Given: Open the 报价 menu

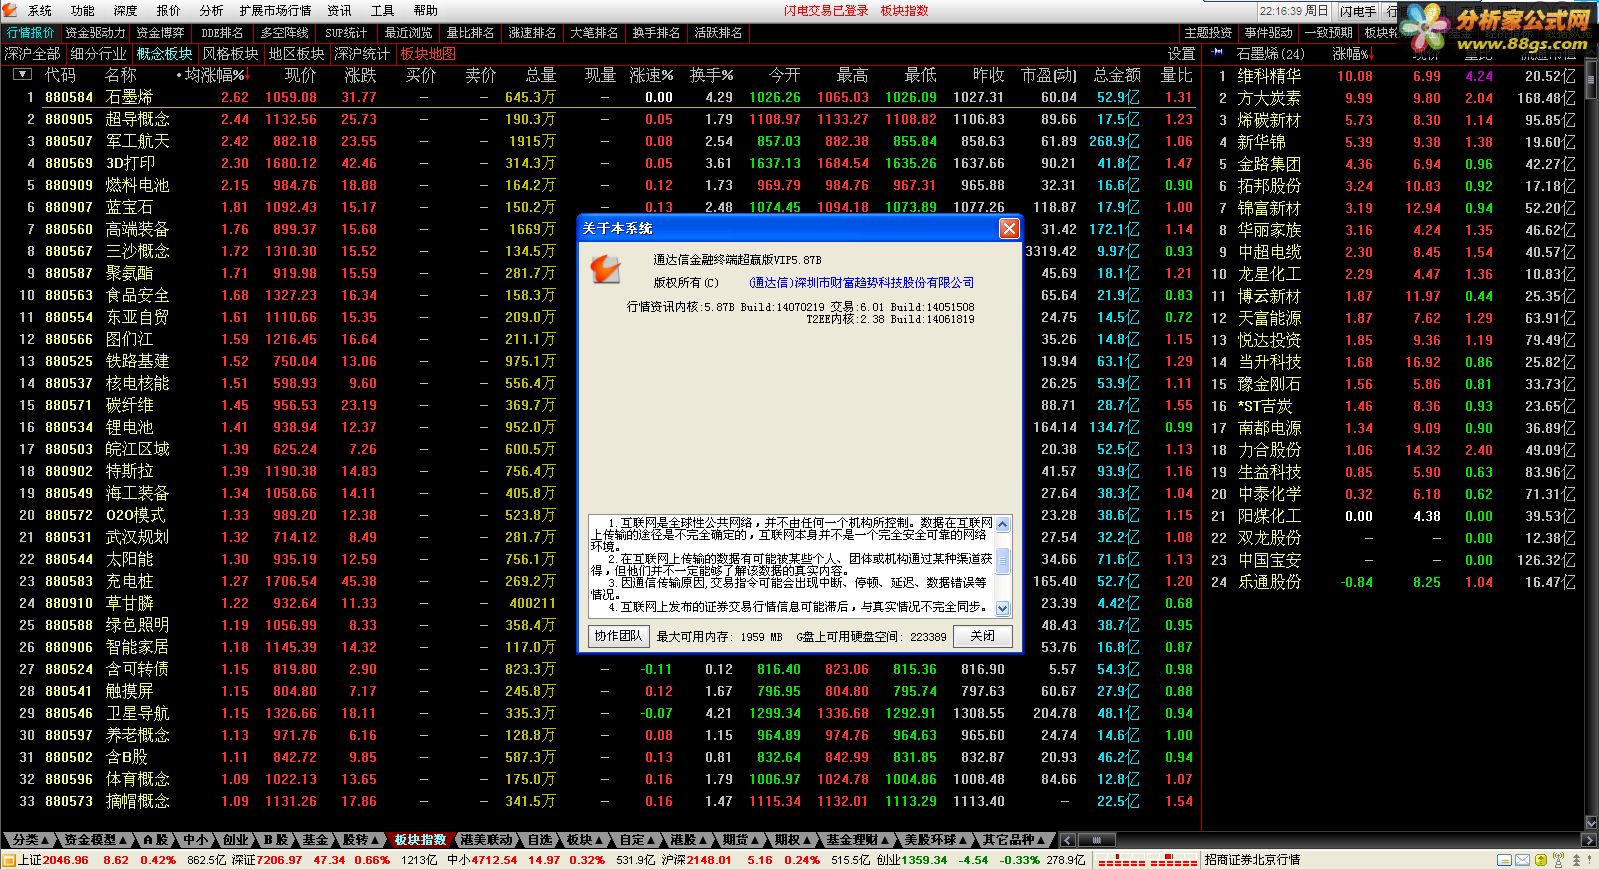Looking at the screenshot, I should pos(169,10).
